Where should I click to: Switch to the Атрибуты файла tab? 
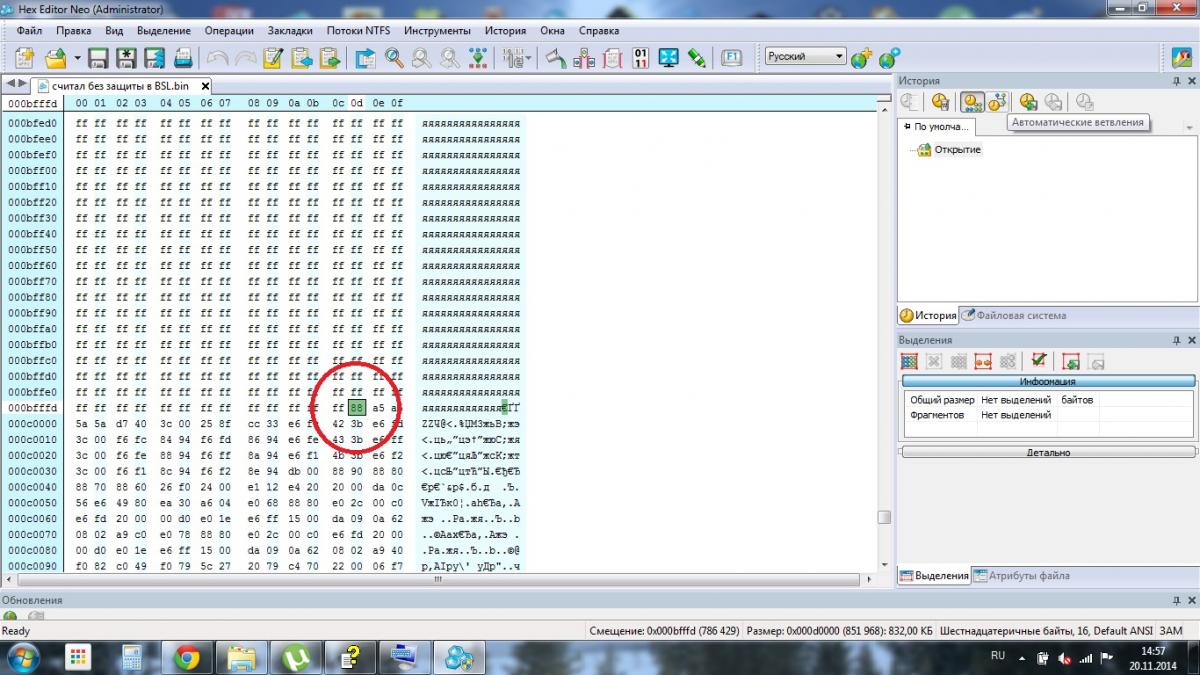1022,575
